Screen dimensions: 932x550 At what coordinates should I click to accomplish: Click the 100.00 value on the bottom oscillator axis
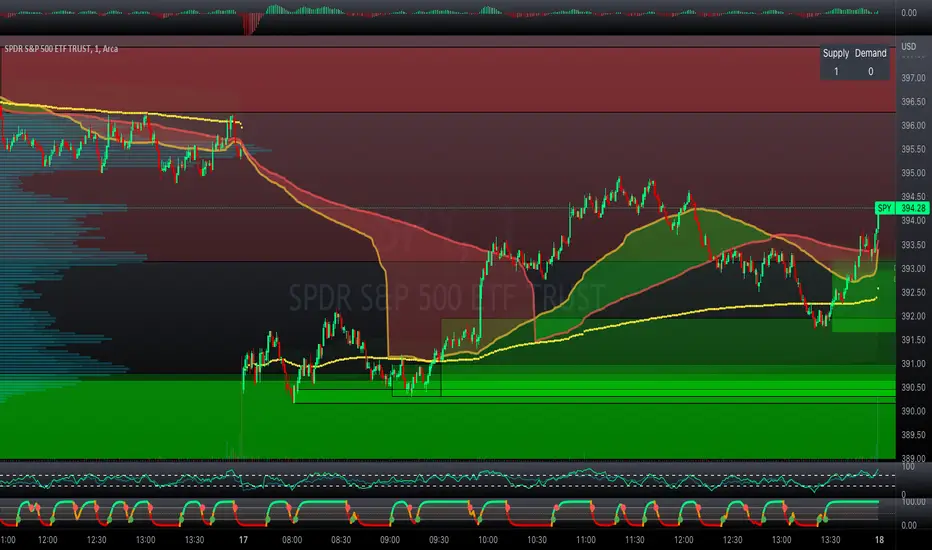tap(913, 502)
